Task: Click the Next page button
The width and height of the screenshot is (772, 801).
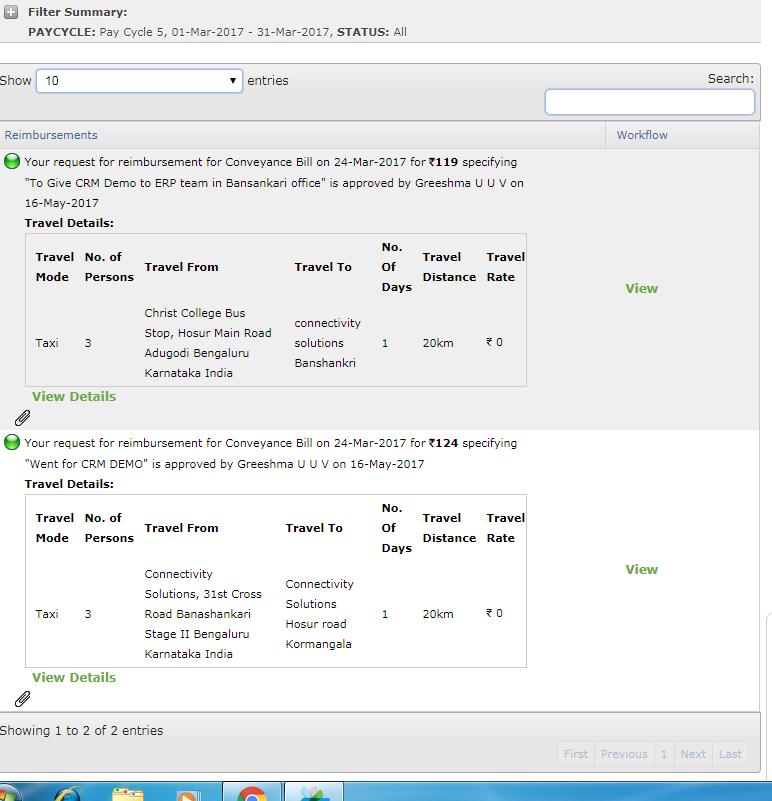Action: (x=693, y=754)
